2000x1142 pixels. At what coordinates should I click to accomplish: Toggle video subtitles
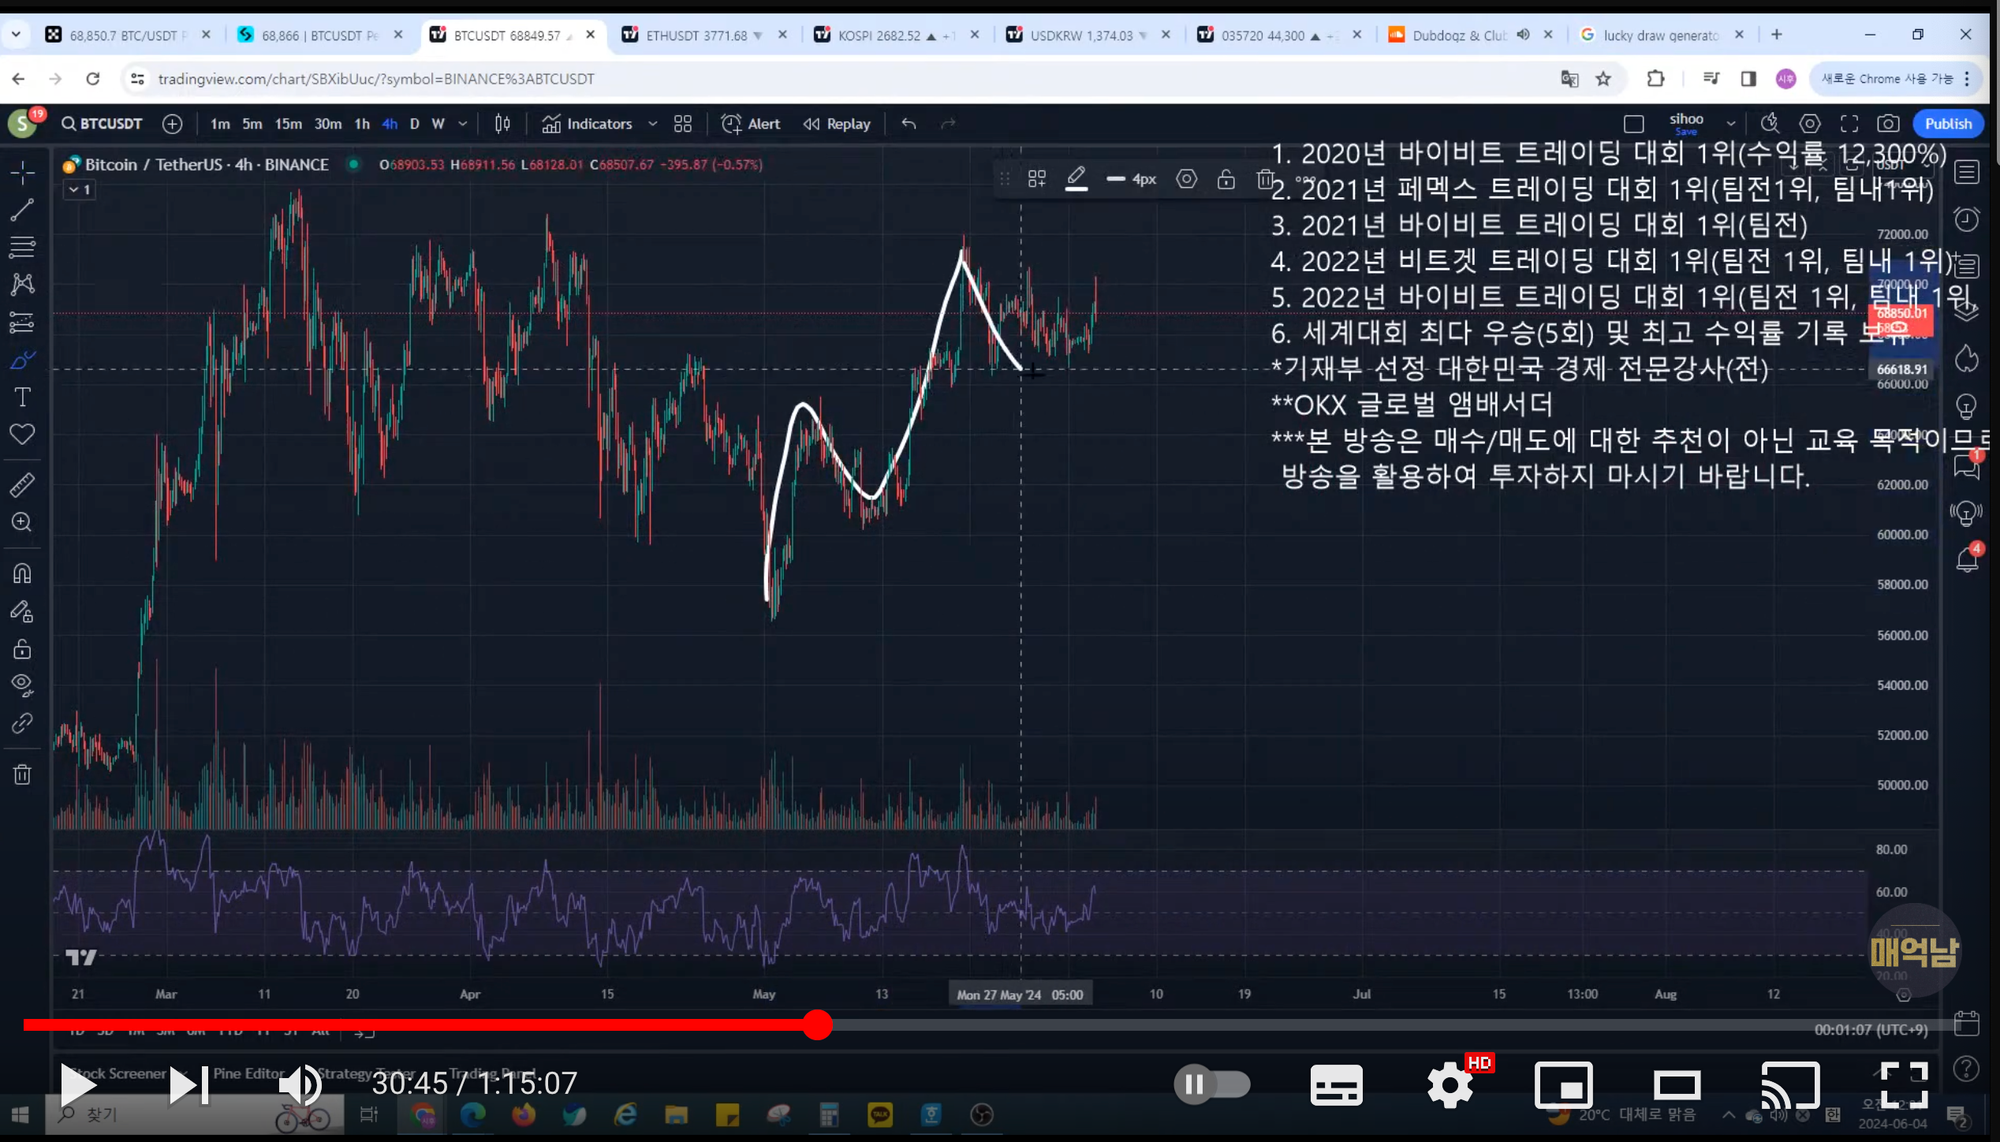tap(1336, 1085)
